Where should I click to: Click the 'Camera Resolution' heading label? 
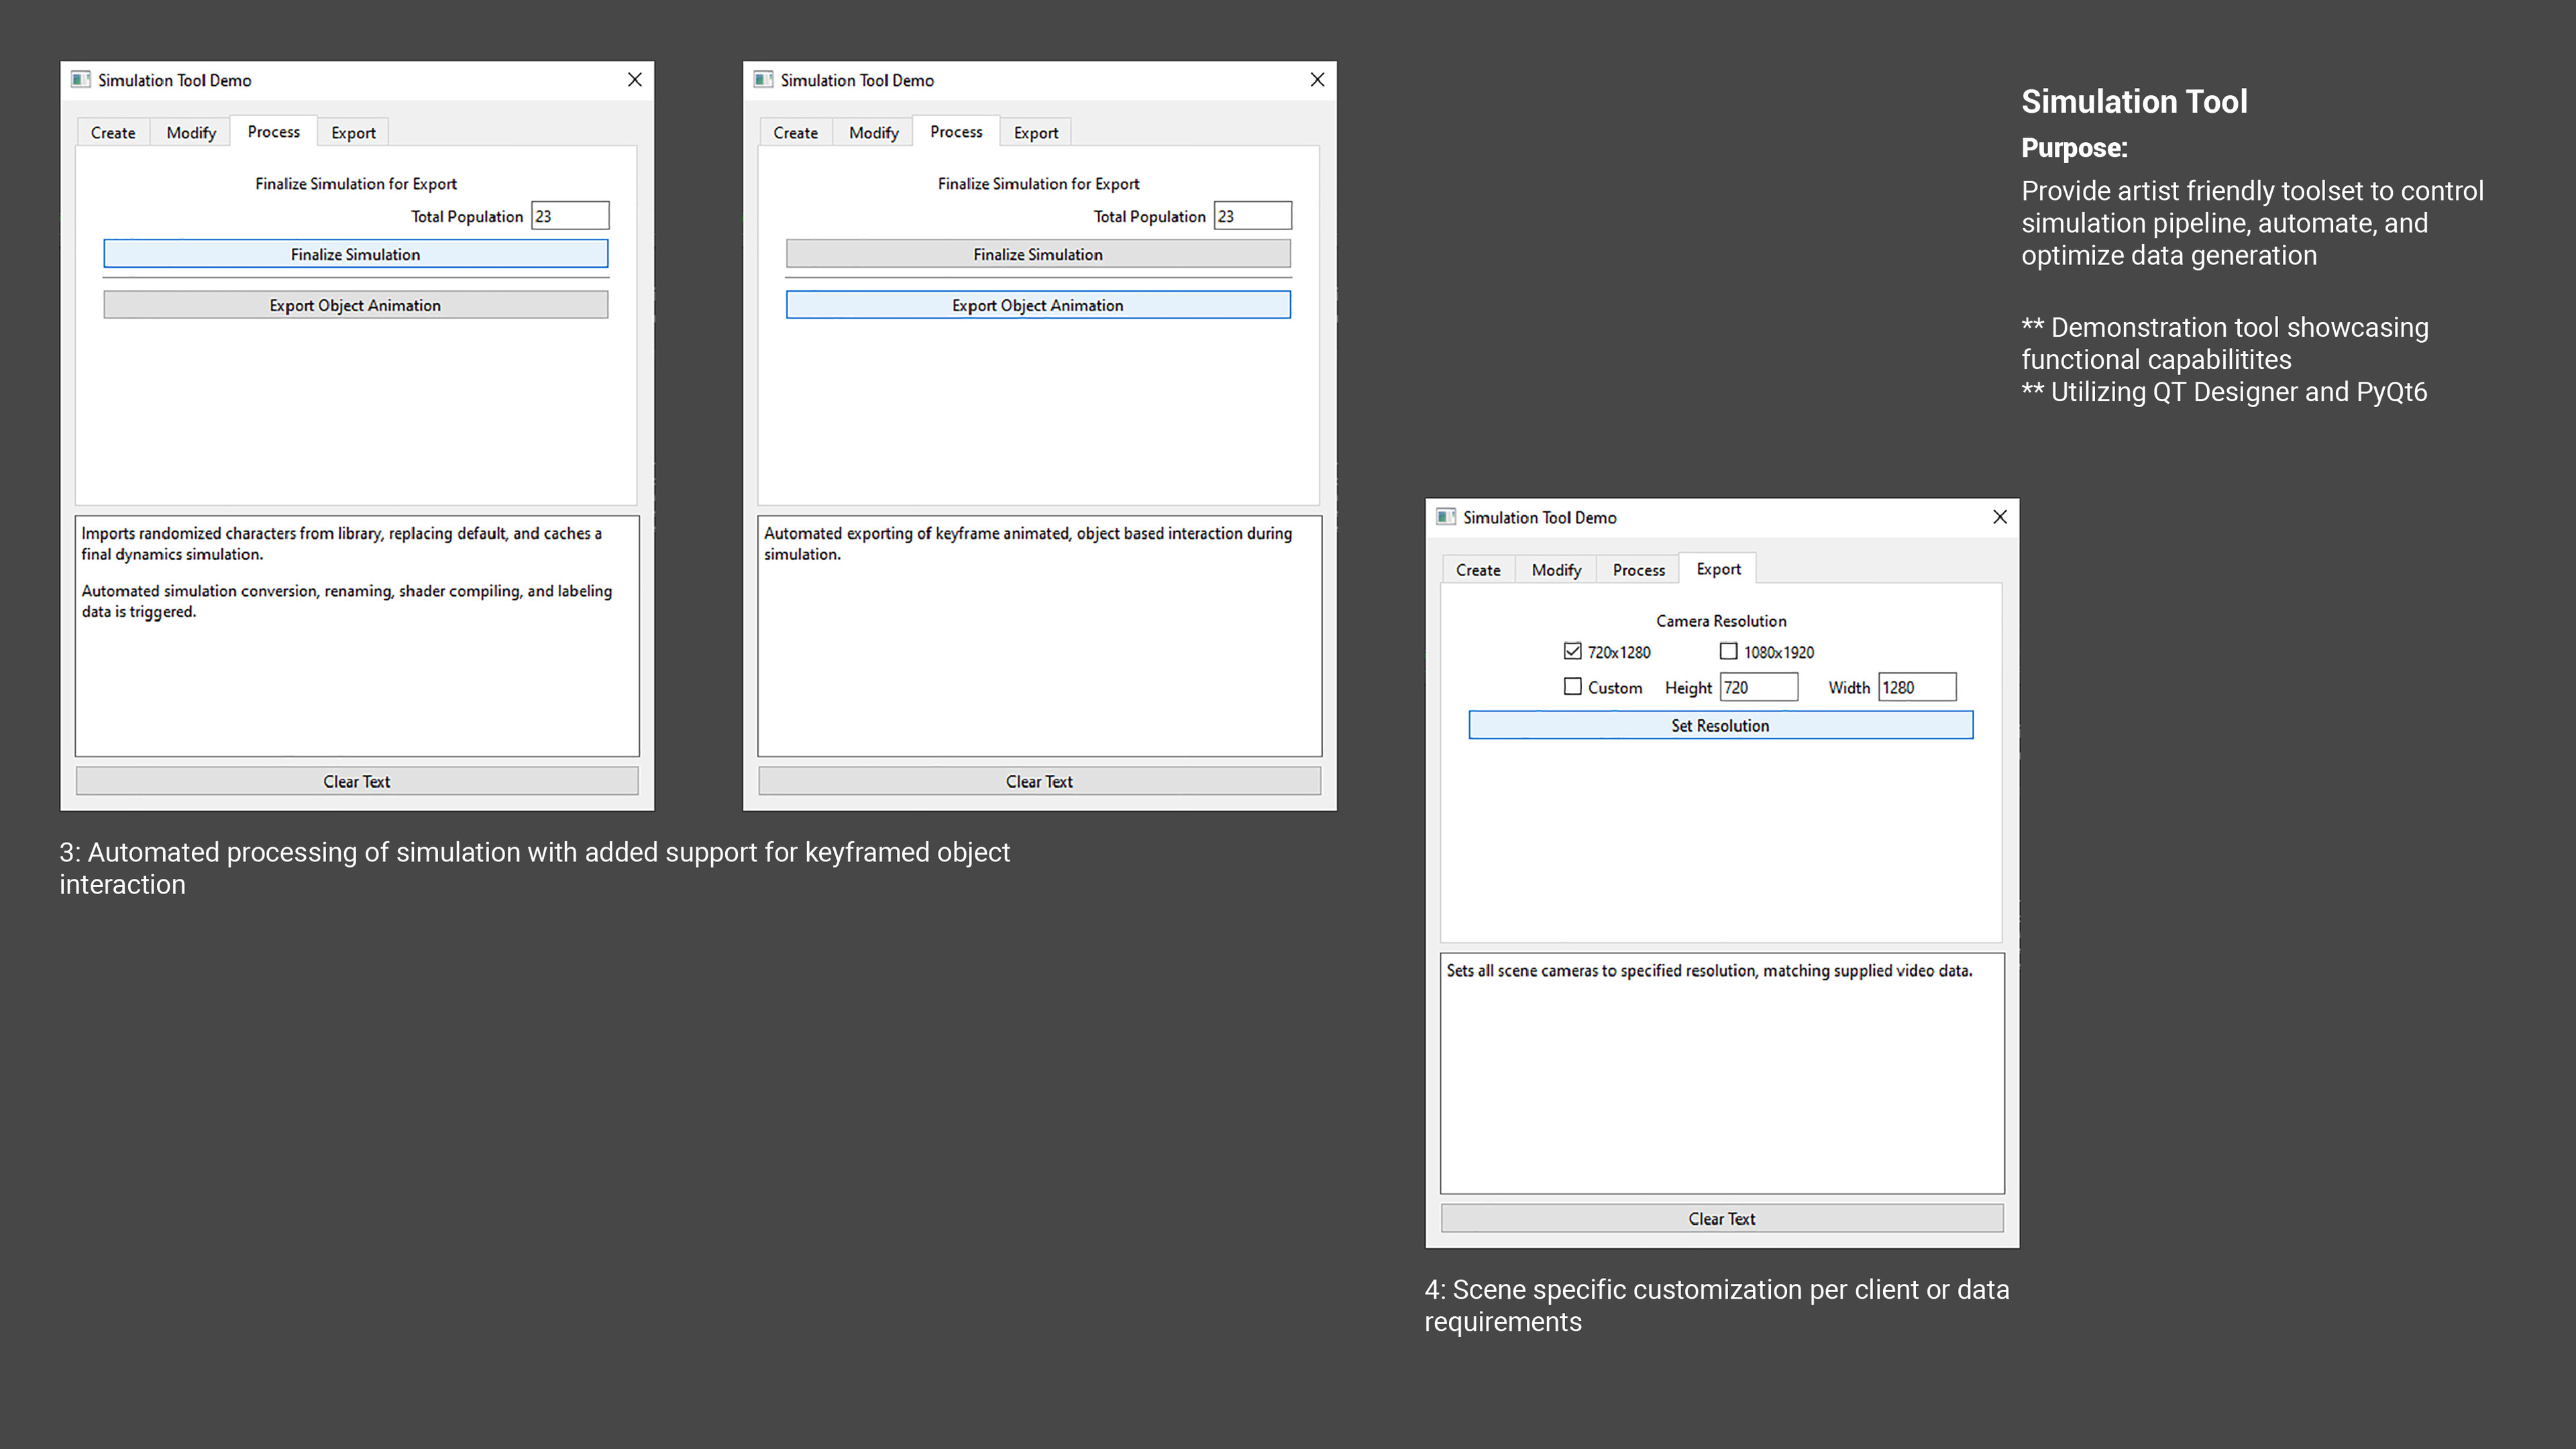(1720, 620)
